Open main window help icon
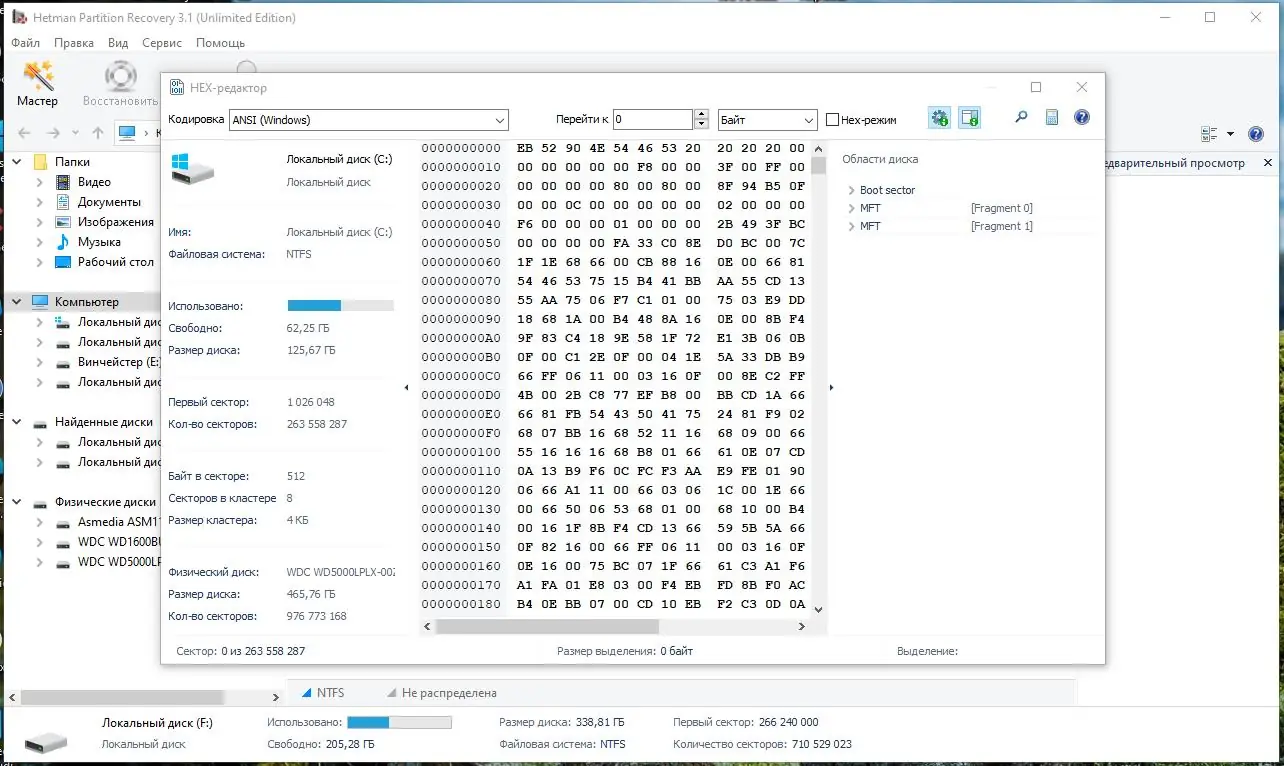This screenshot has height=766, width=1284. tap(1256, 133)
